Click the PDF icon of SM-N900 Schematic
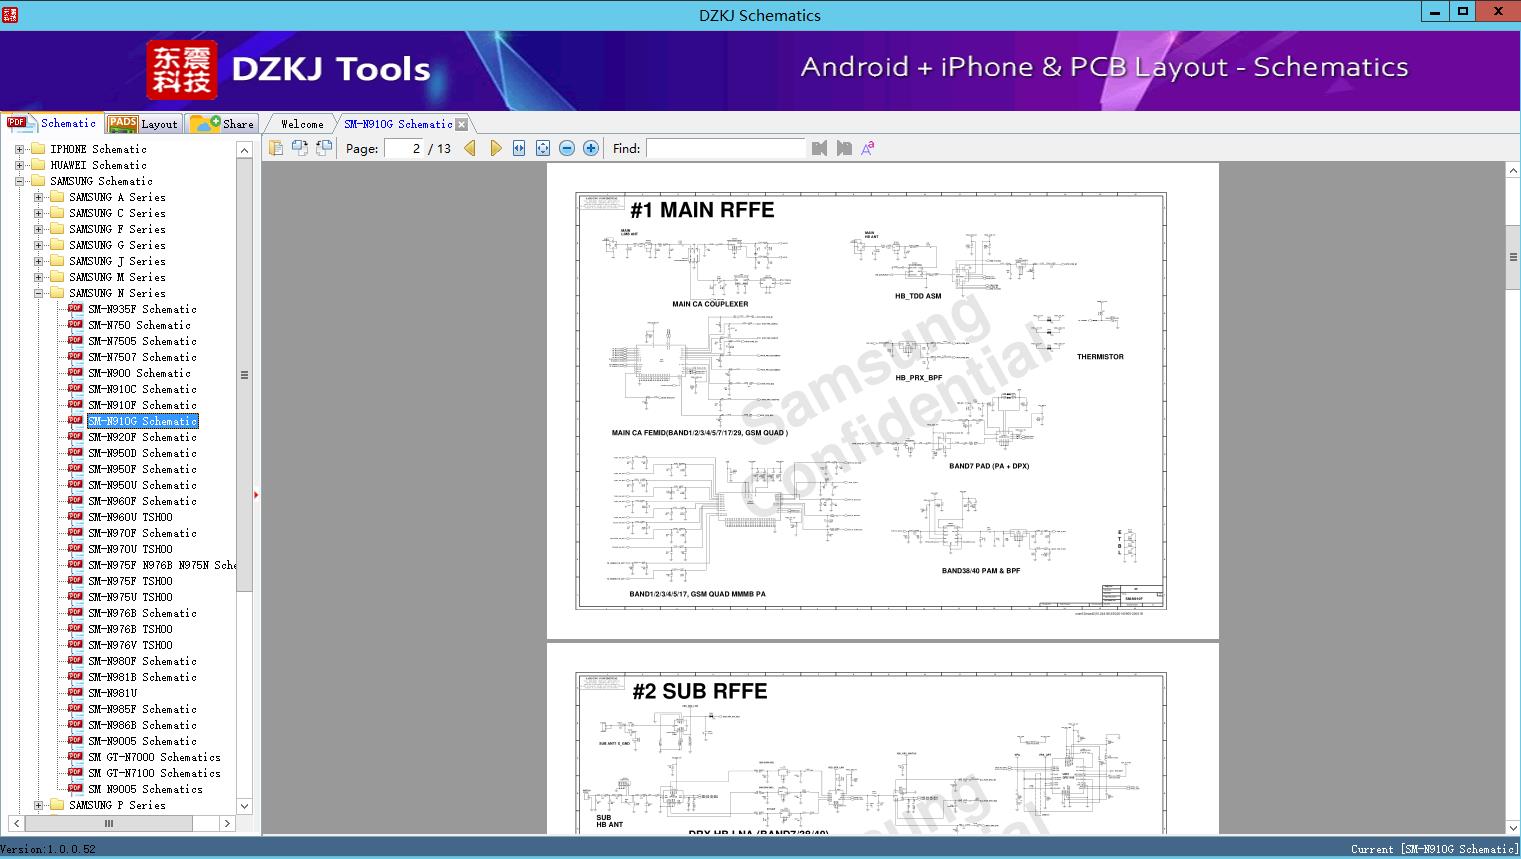The image size is (1521, 859). 75,372
